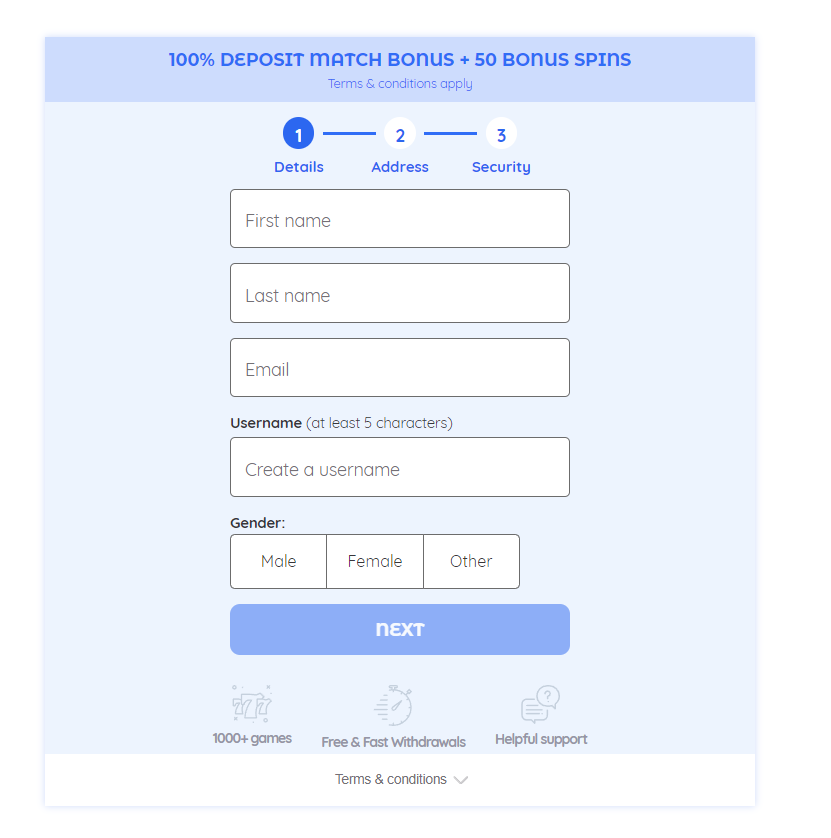Choose Male gender option
Image resolution: width=831 pixels, height=838 pixels.
278,561
